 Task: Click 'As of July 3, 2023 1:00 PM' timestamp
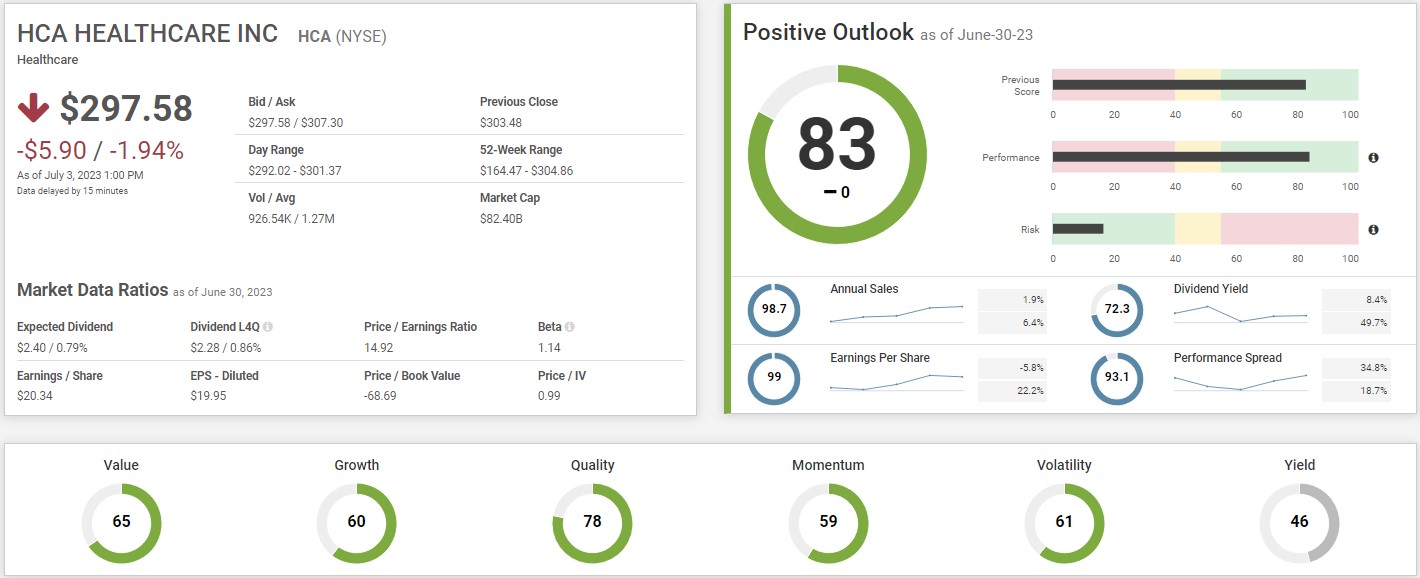80,176
